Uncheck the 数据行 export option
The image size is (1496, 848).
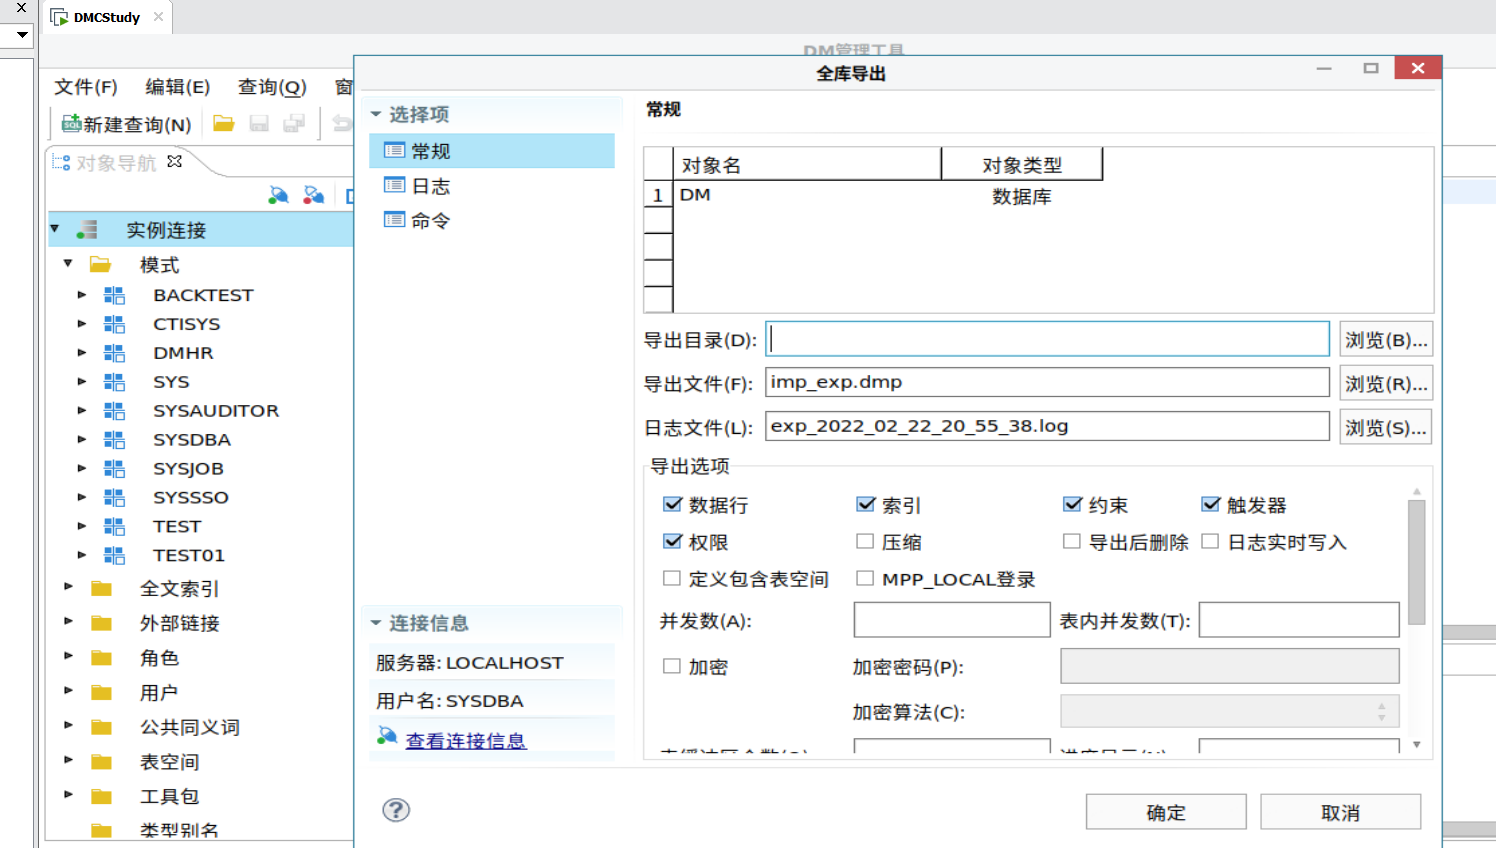[672, 505]
